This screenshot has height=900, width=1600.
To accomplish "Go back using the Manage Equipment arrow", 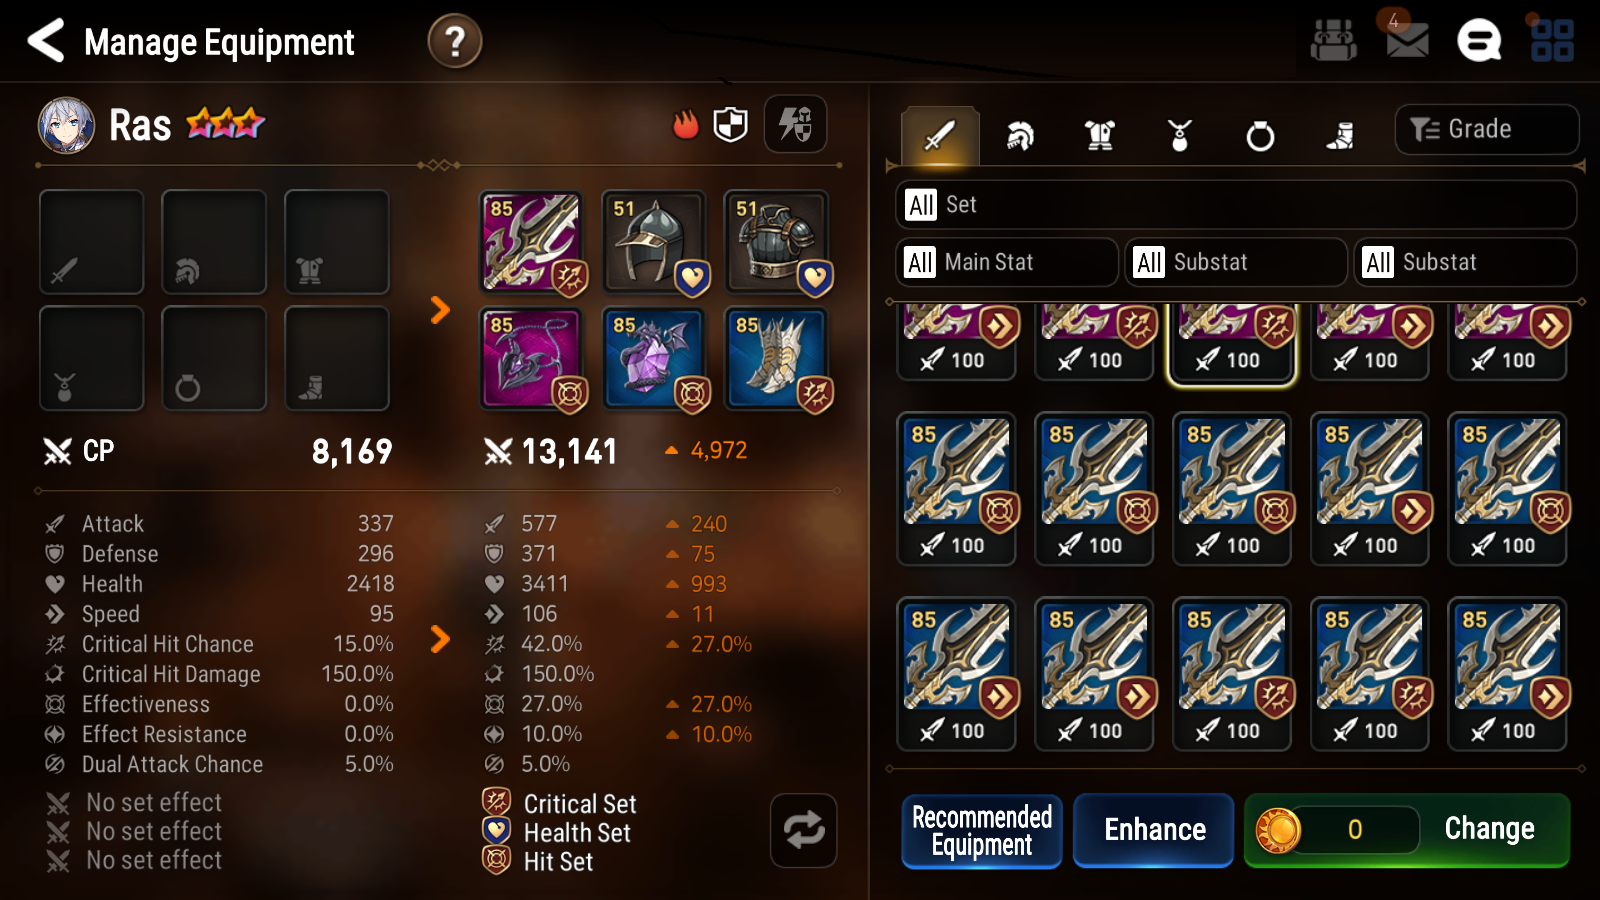I will [x=46, y=41].
